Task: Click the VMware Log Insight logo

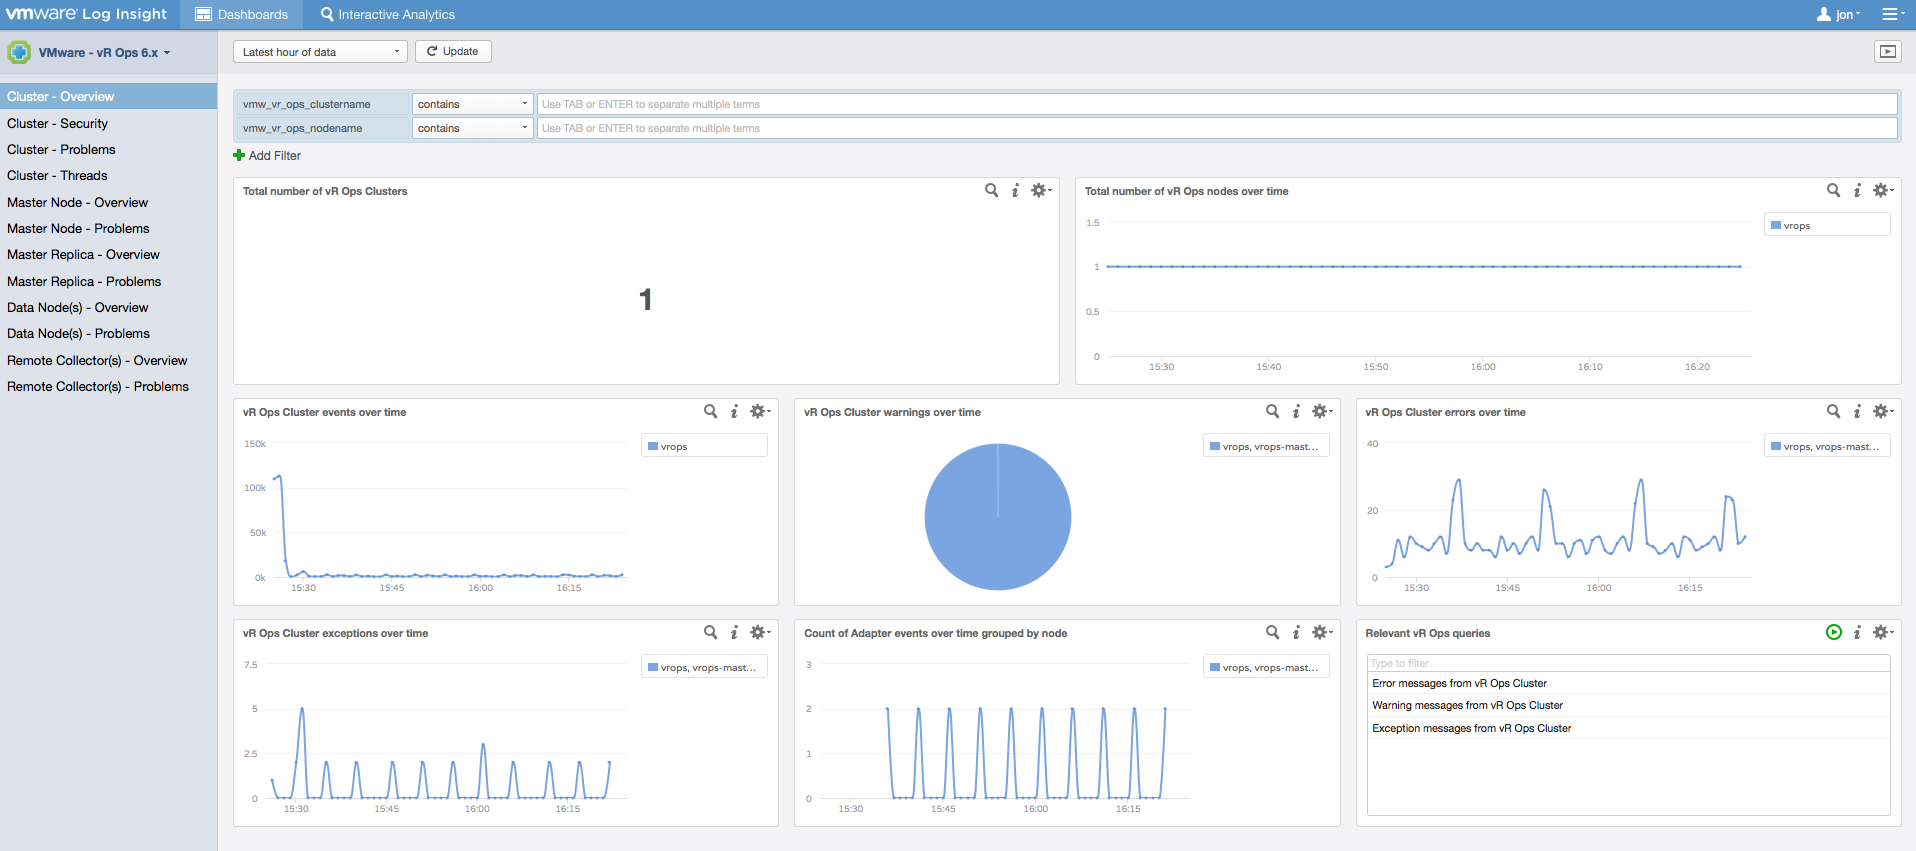Action: point(87,14)
